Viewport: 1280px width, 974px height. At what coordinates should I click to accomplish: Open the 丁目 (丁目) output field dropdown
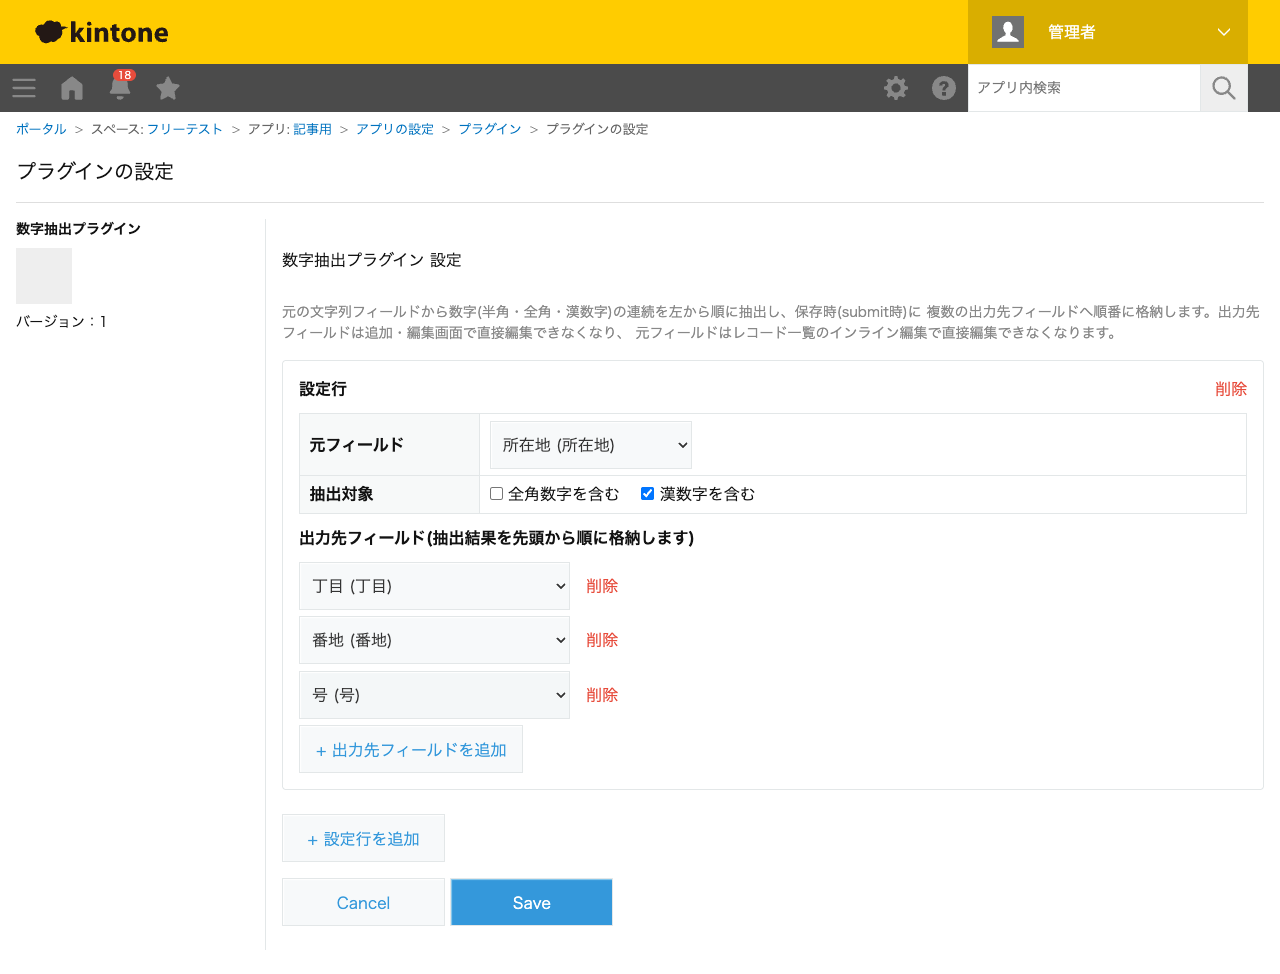[434, 586]
